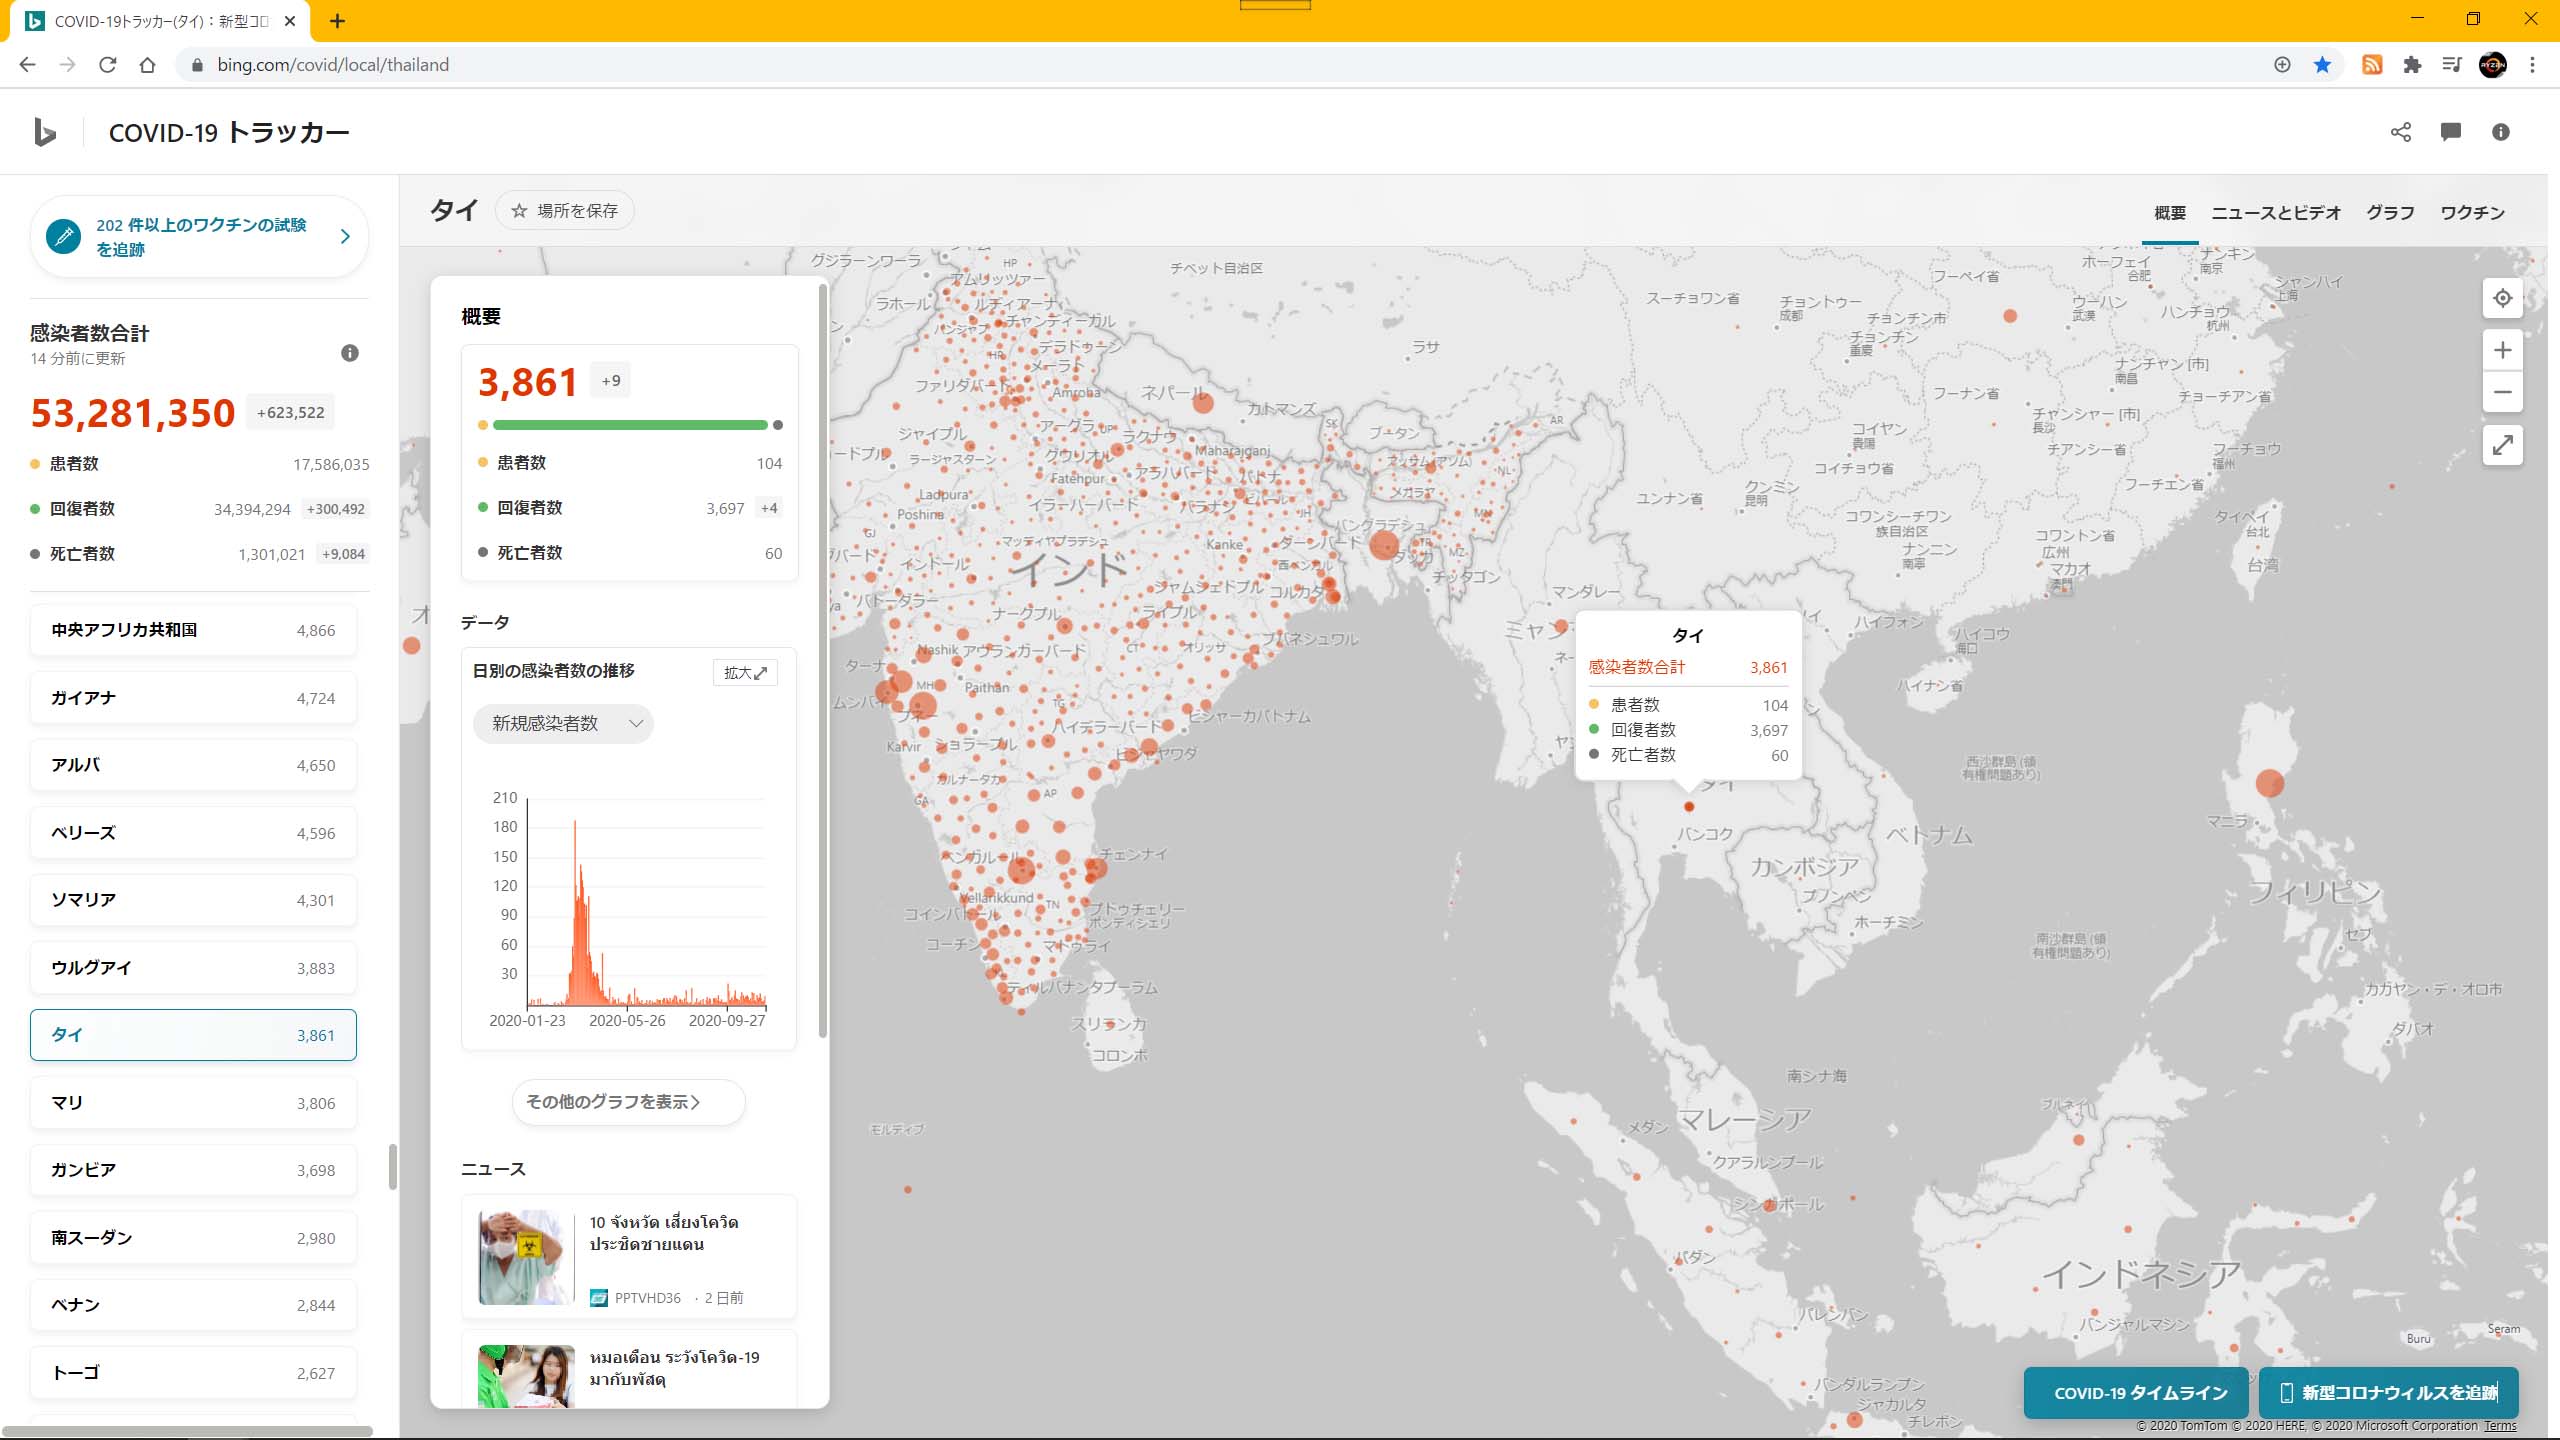The height and width of the screenshot is (1440, 2560).
Task: Click the horizontal scrollbar at the bottom of the sidebar
Action: point(187,1431)
